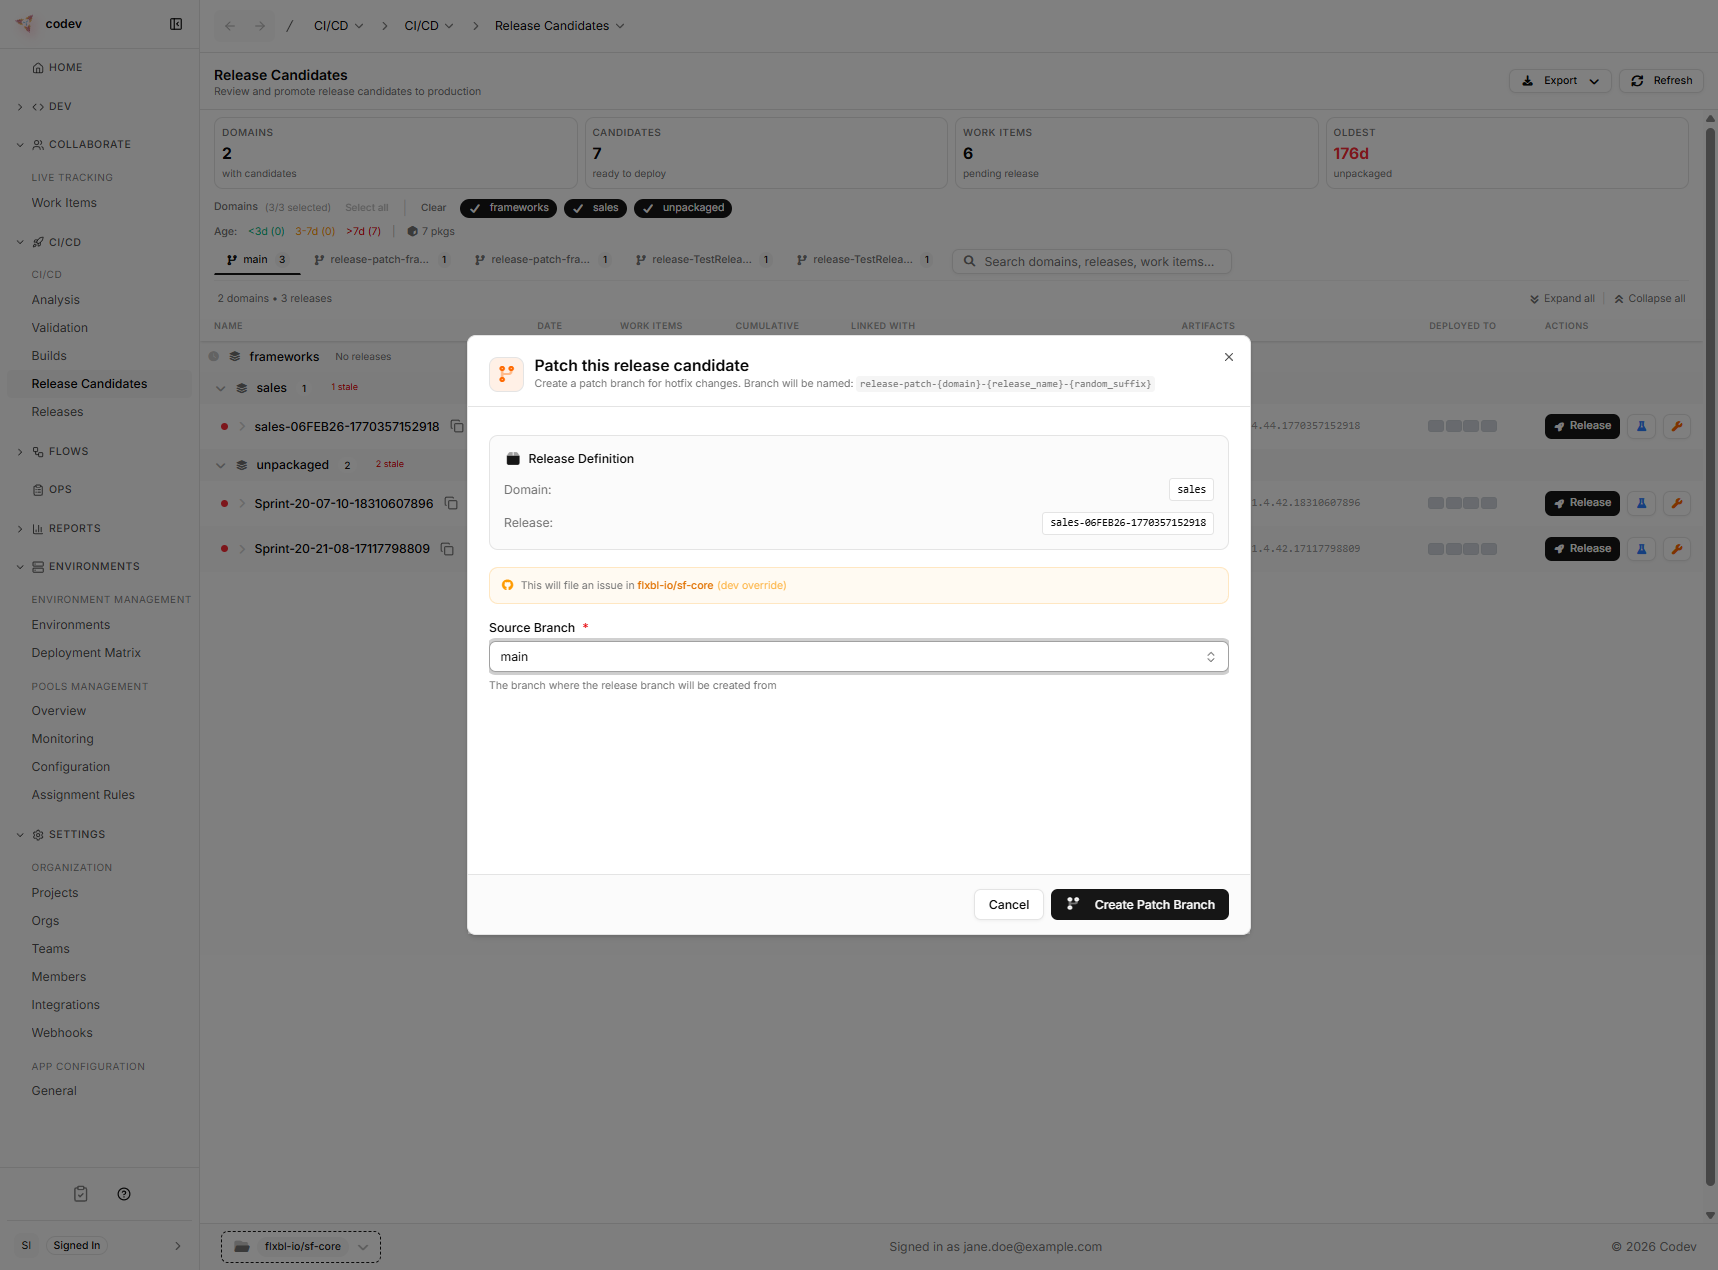The height and width of the screenshot is (1270, 1718).
Task: Open the flxbl-io/sf-core link
Action: point(675,585)
